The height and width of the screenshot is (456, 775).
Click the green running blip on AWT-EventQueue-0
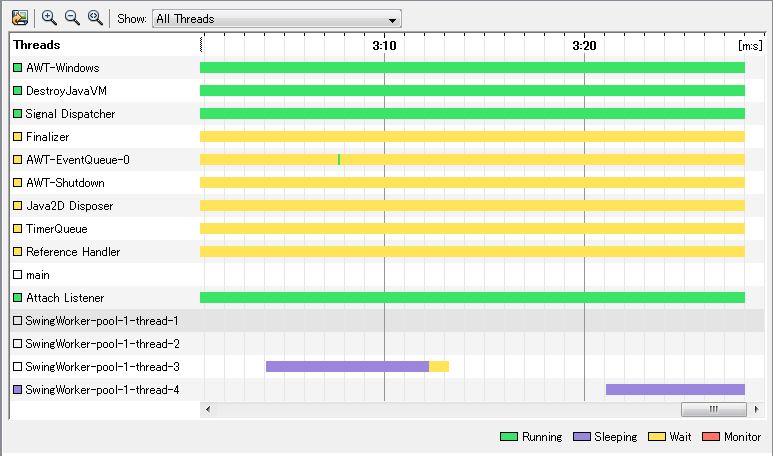(339, 160)
